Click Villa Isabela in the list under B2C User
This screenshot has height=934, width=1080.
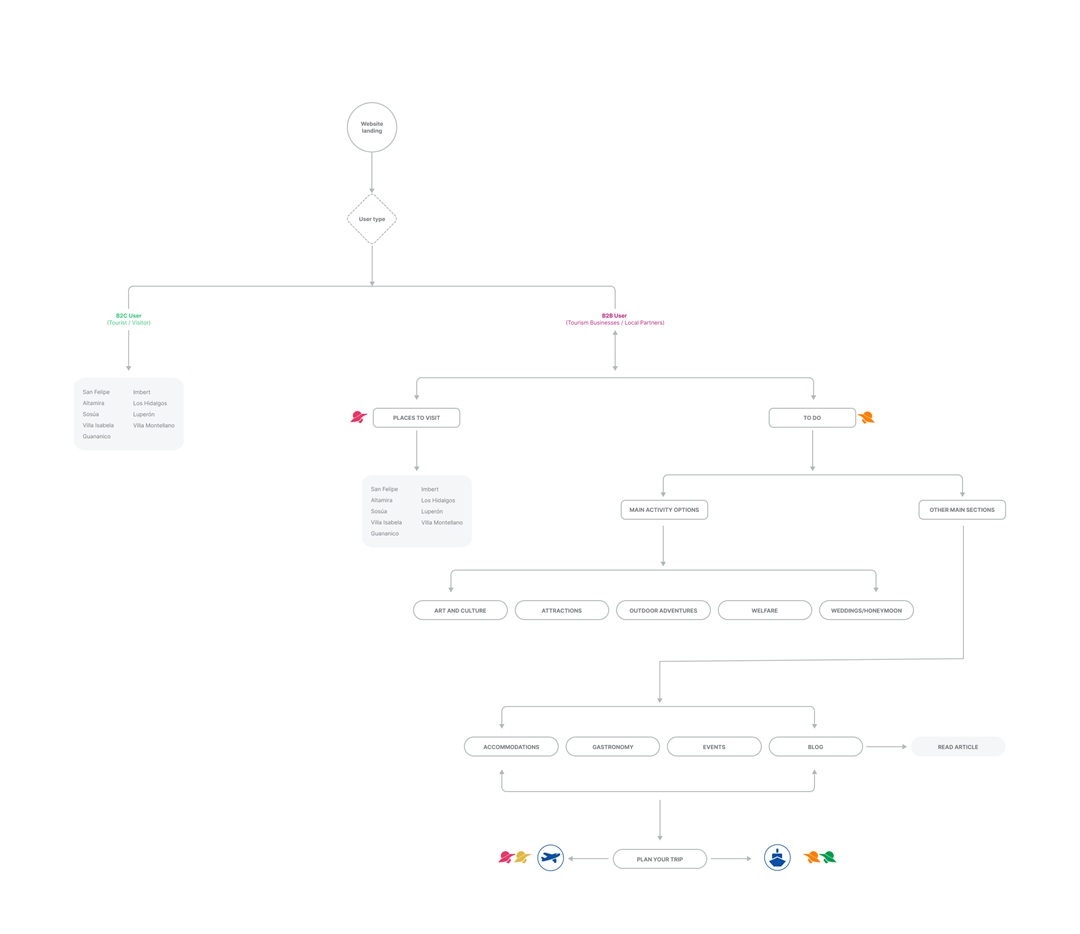click(98, 425)
